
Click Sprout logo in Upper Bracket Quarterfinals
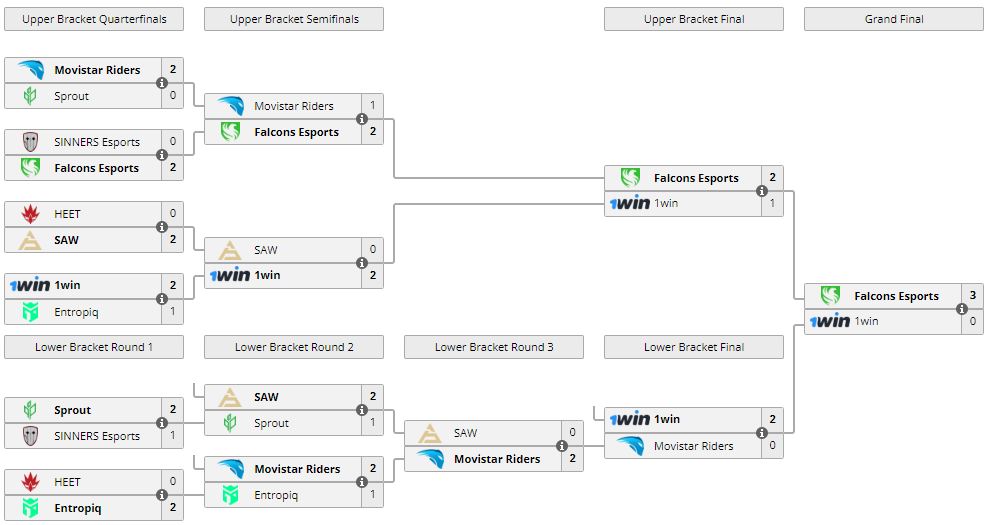pos(30,96)
